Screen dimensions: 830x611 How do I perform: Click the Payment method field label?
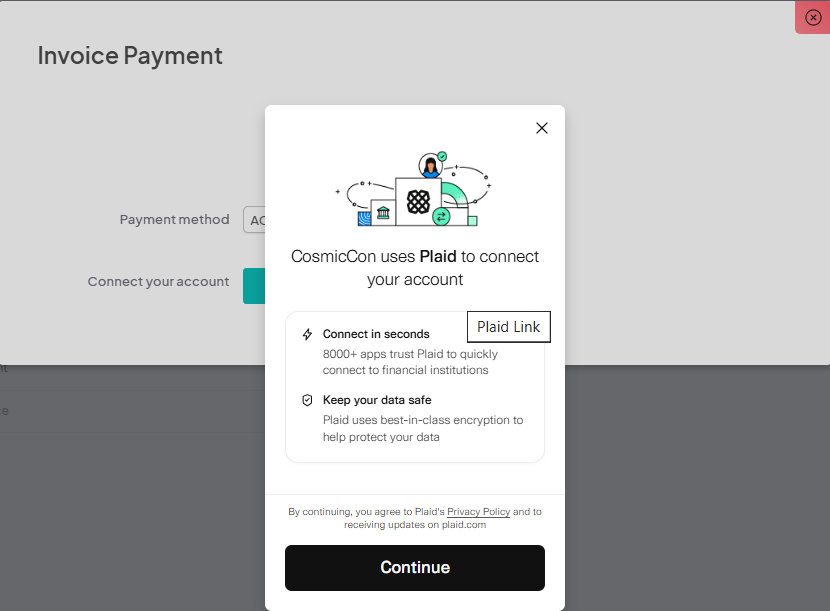174,219
